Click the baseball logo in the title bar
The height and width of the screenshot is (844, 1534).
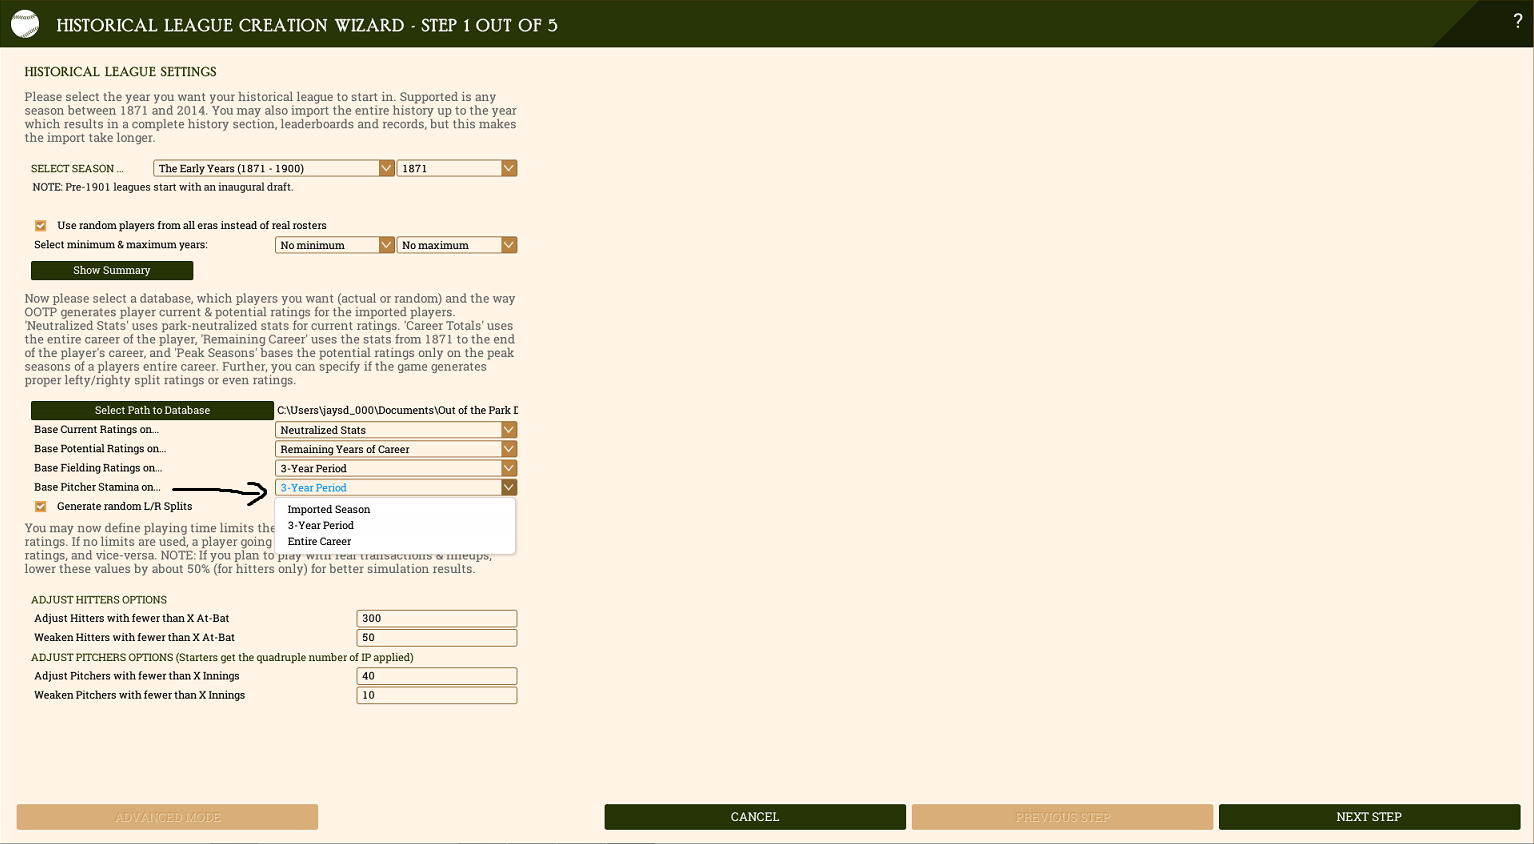[25, 23]
